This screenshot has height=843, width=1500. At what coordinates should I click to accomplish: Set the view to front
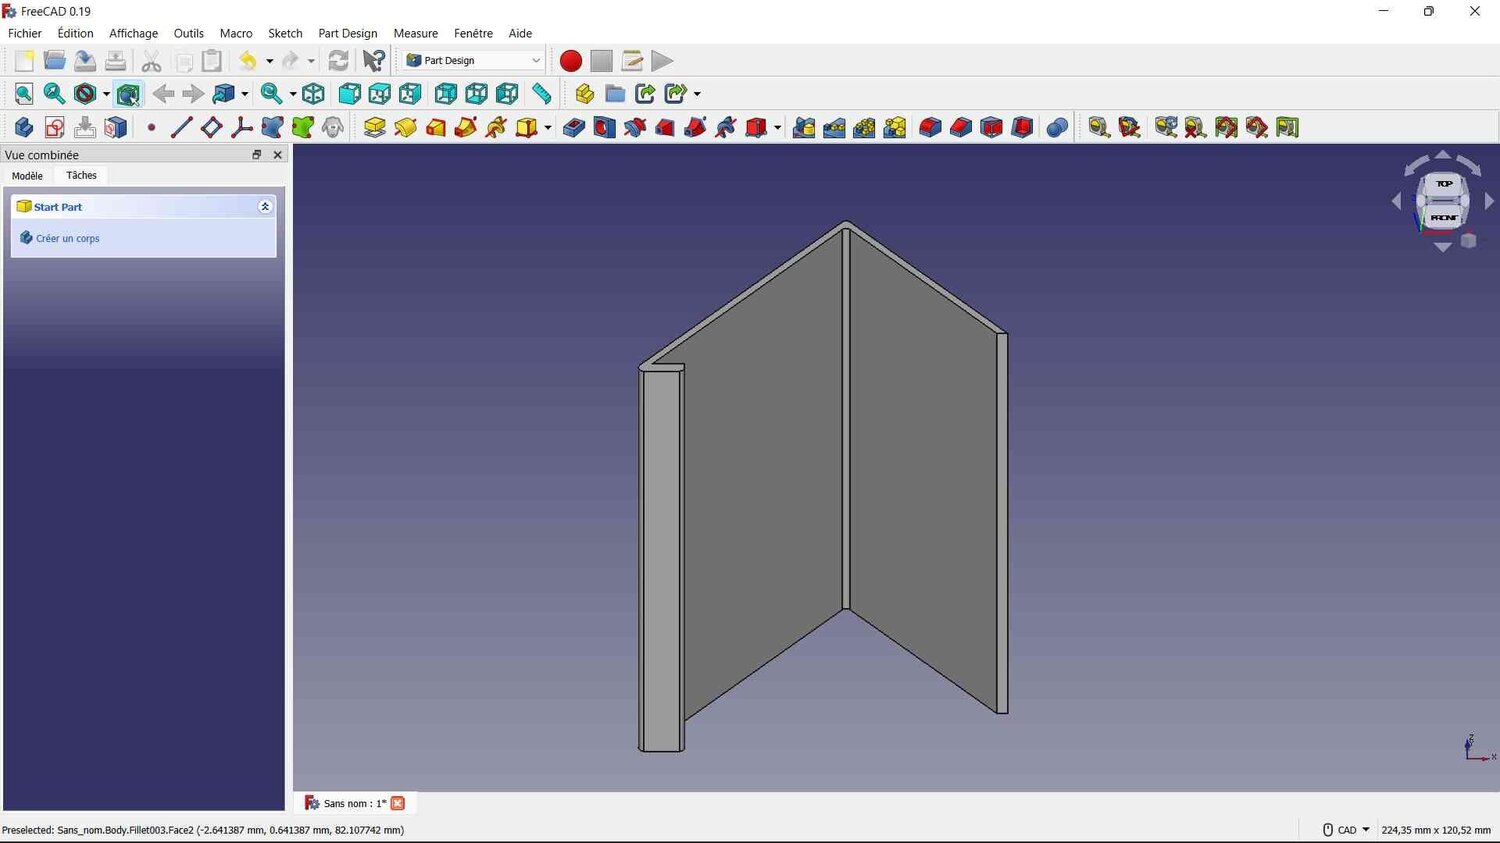349,94
